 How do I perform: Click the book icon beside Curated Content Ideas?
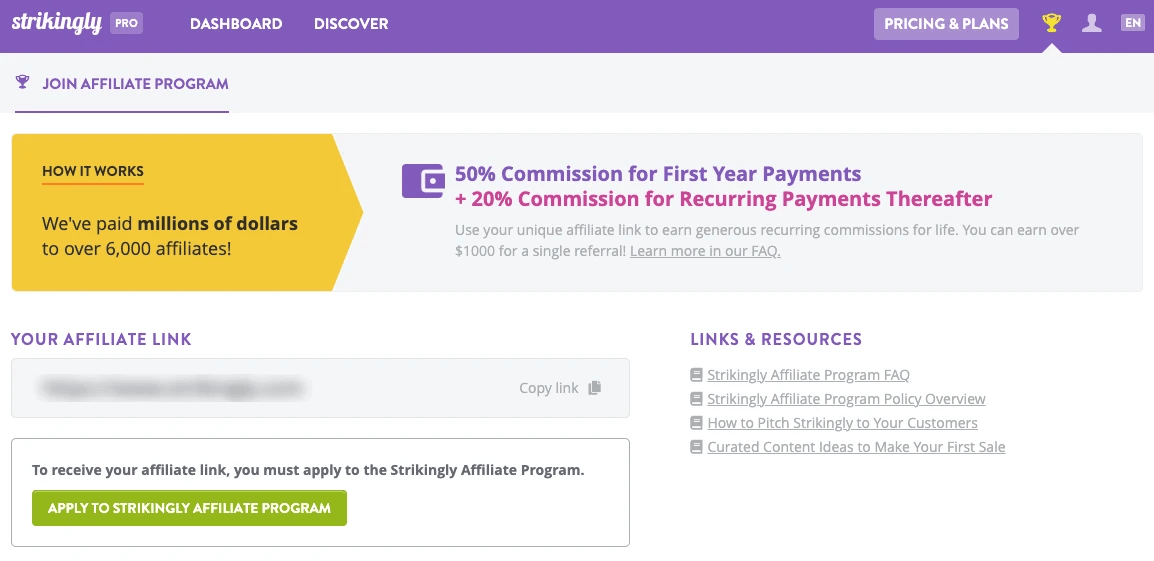coord(697,447)
